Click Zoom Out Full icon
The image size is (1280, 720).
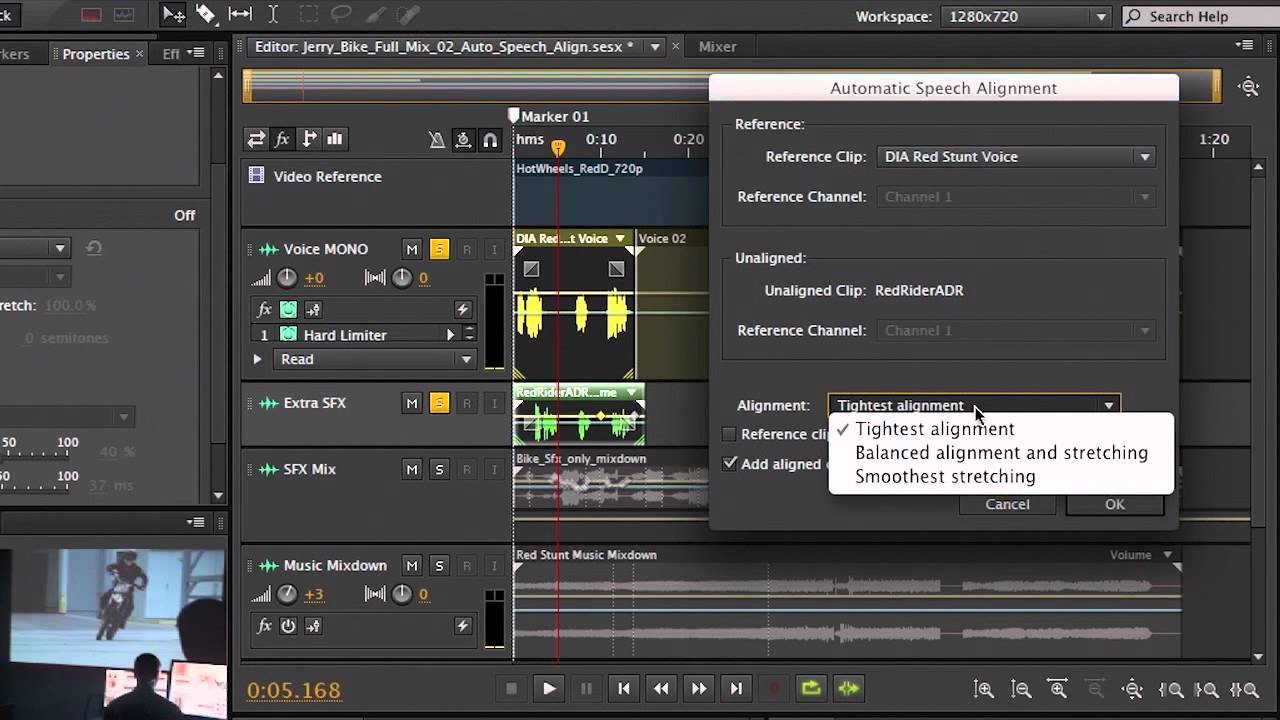coord(1132,689)
